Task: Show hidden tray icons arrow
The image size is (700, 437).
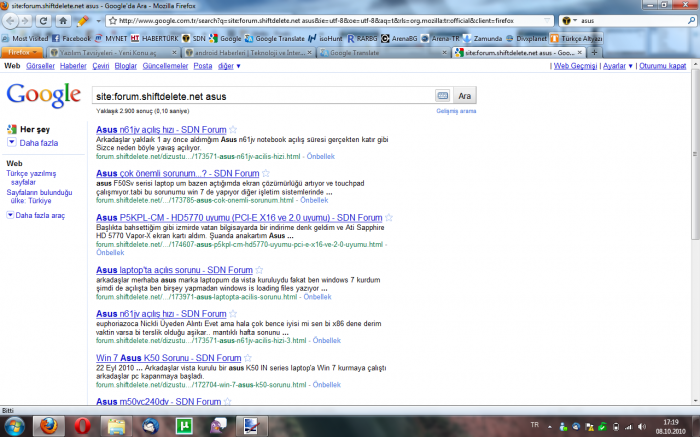Action: click(550, 427)
